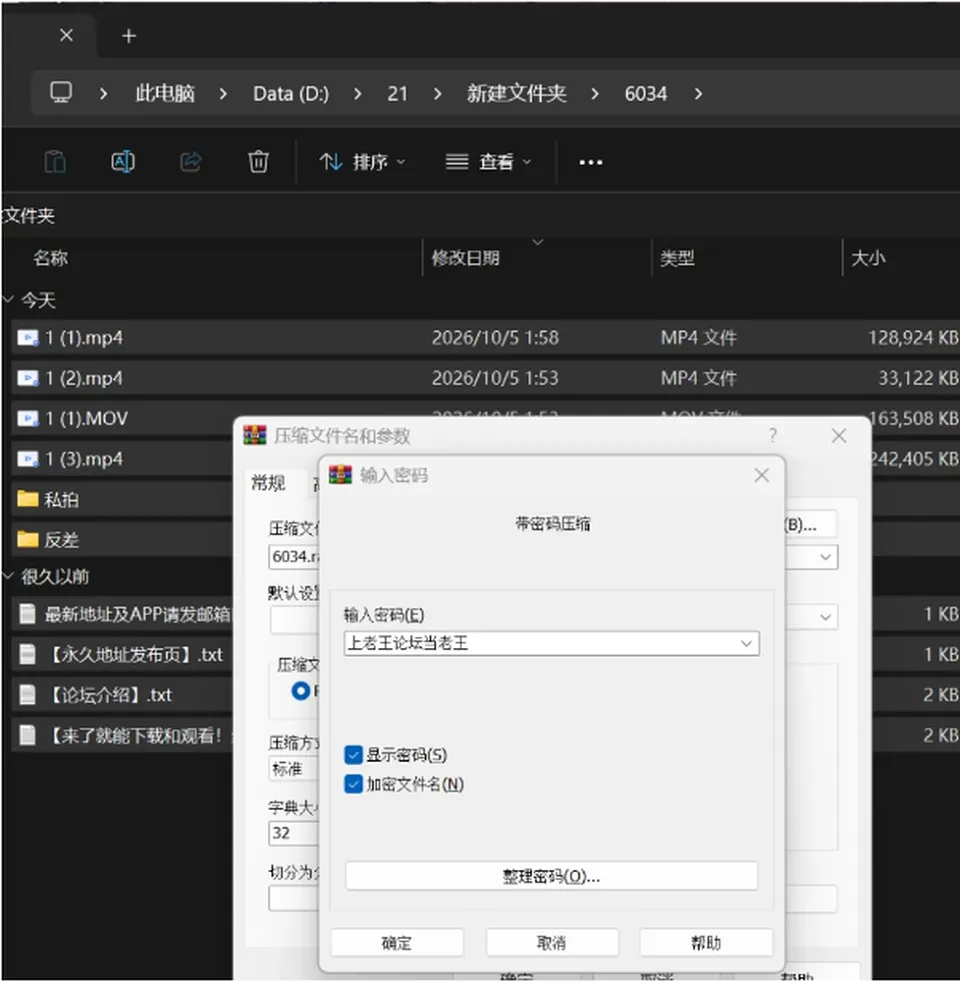This screenshot has height=982, width=960.
Task: Click 确定 in the password dialog
Action: coord(397,943)
